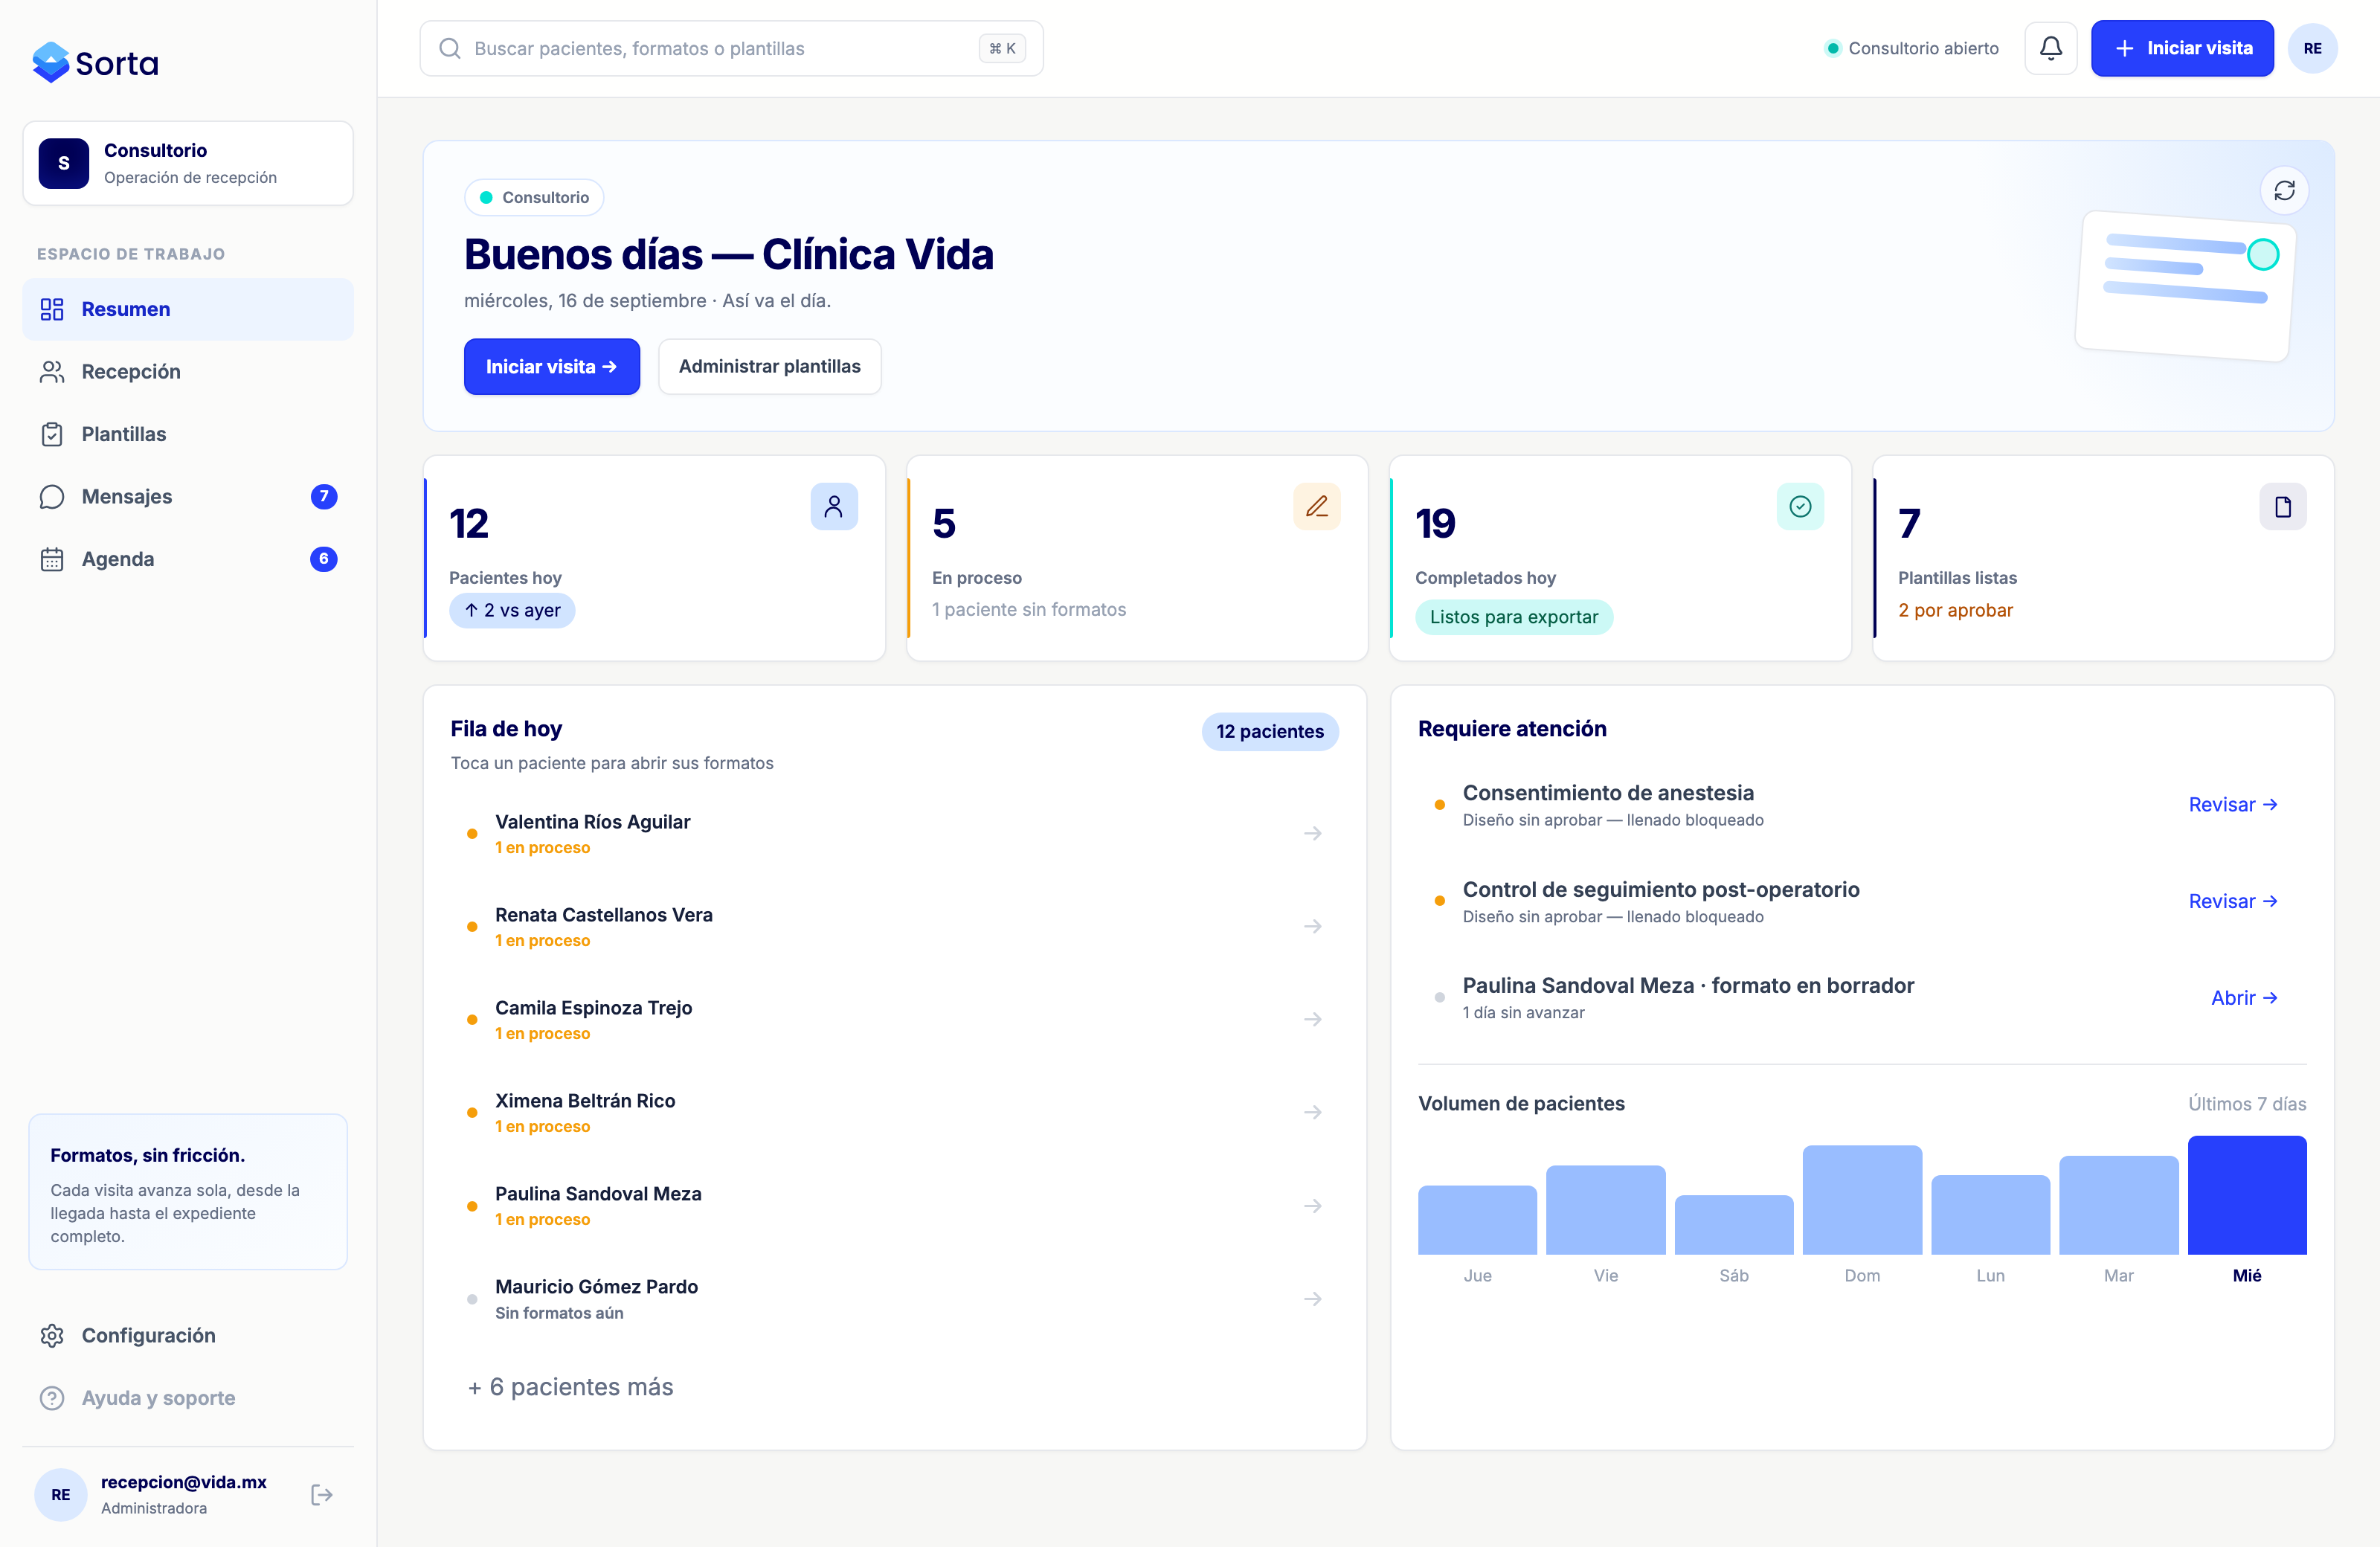Click the arrow on Paulina Sandoval Meza queue row
Viewport: 2380px width, 1547px height.
point(1312,1205)
